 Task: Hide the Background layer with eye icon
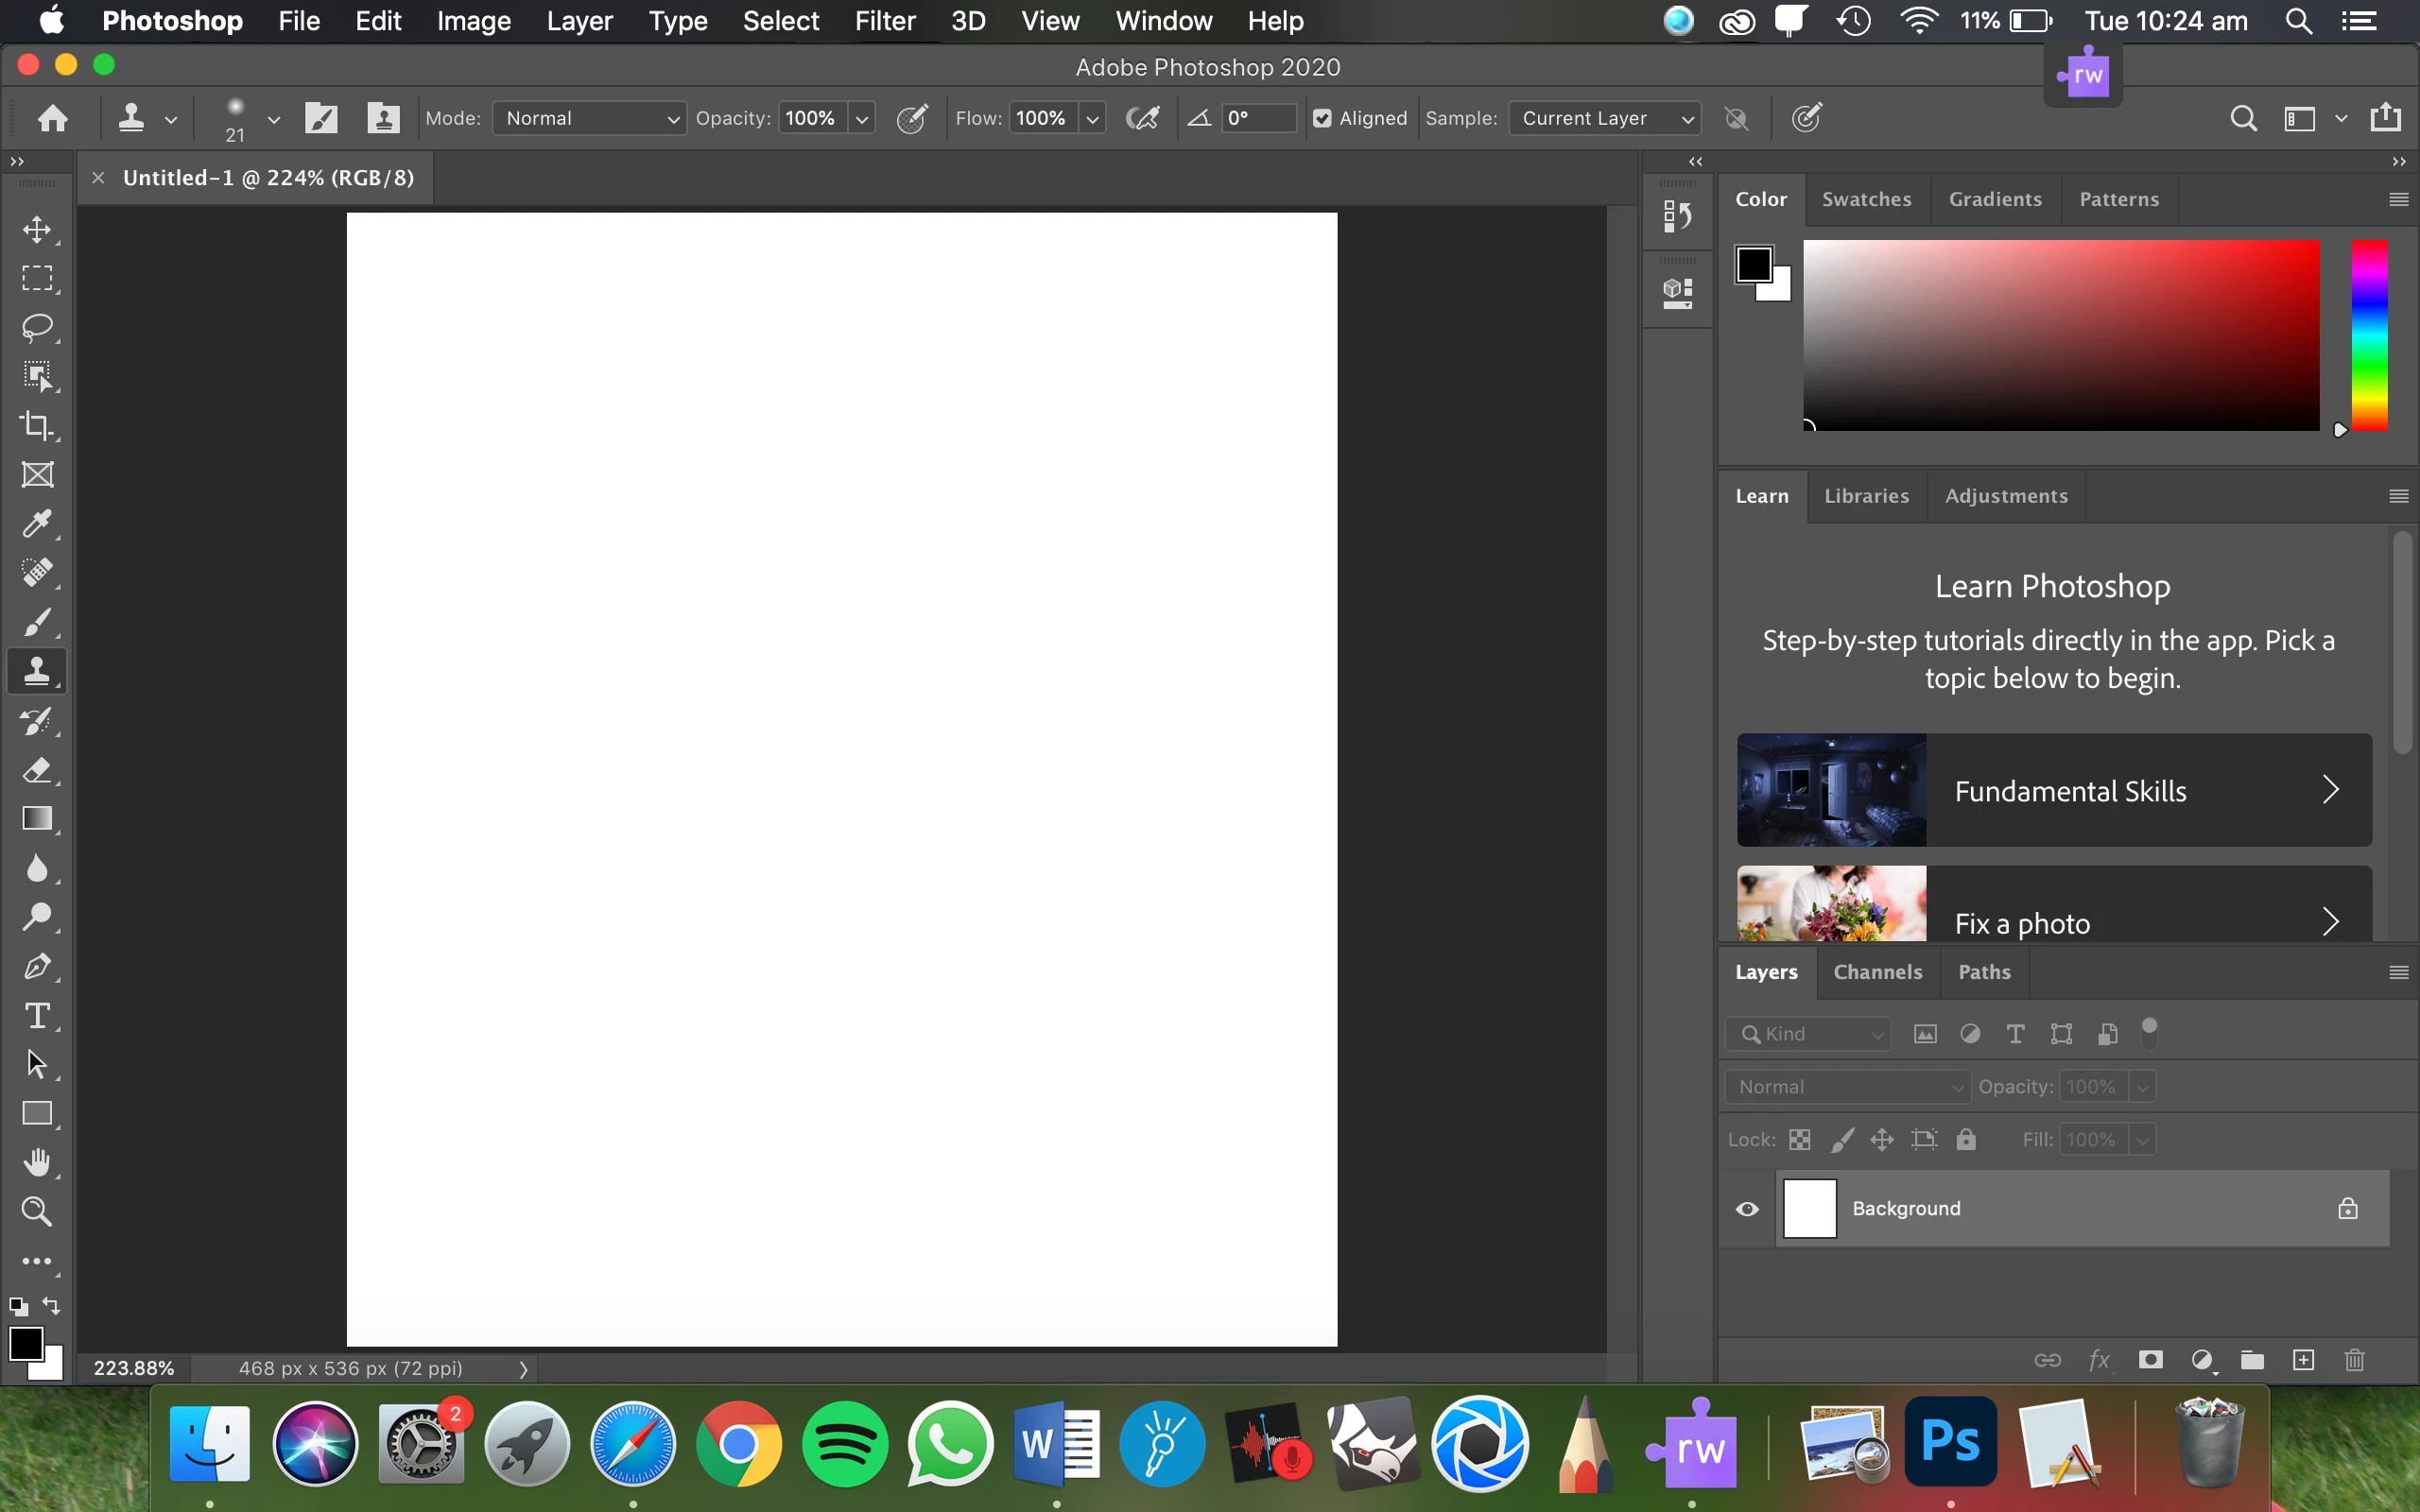(x=1747, y=1209)
